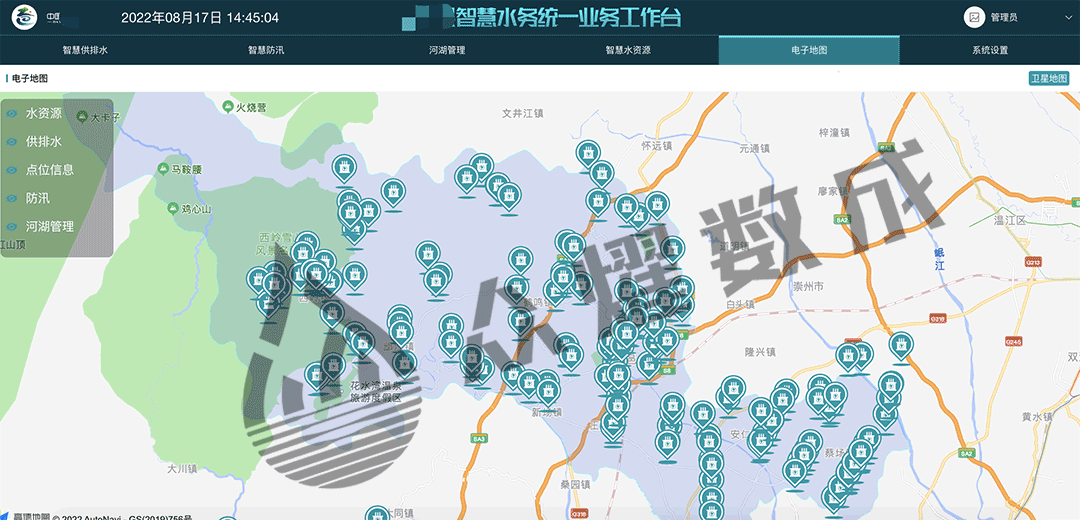Open the 系统设置 tab
The width and height of the screenshot is (1080, 520).
point(990,50)
